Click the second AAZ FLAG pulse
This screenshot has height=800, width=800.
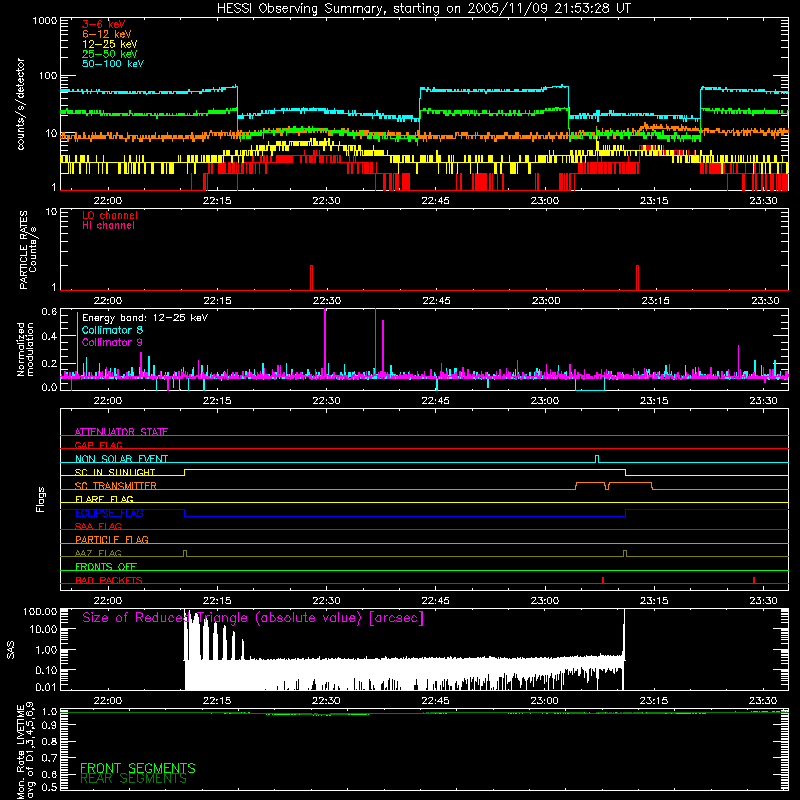(625, 553)
